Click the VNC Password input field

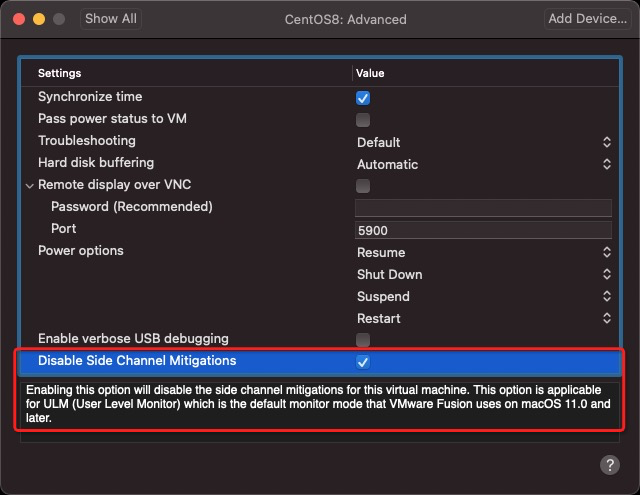[483, 208]
